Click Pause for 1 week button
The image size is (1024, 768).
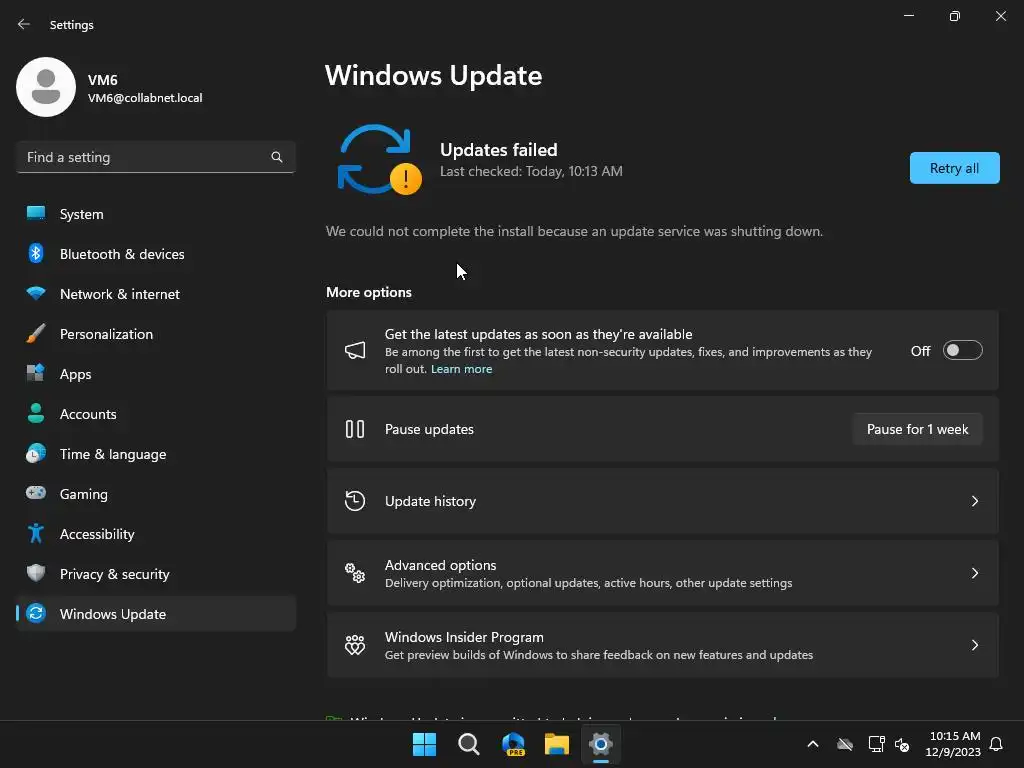click(918, 429)
